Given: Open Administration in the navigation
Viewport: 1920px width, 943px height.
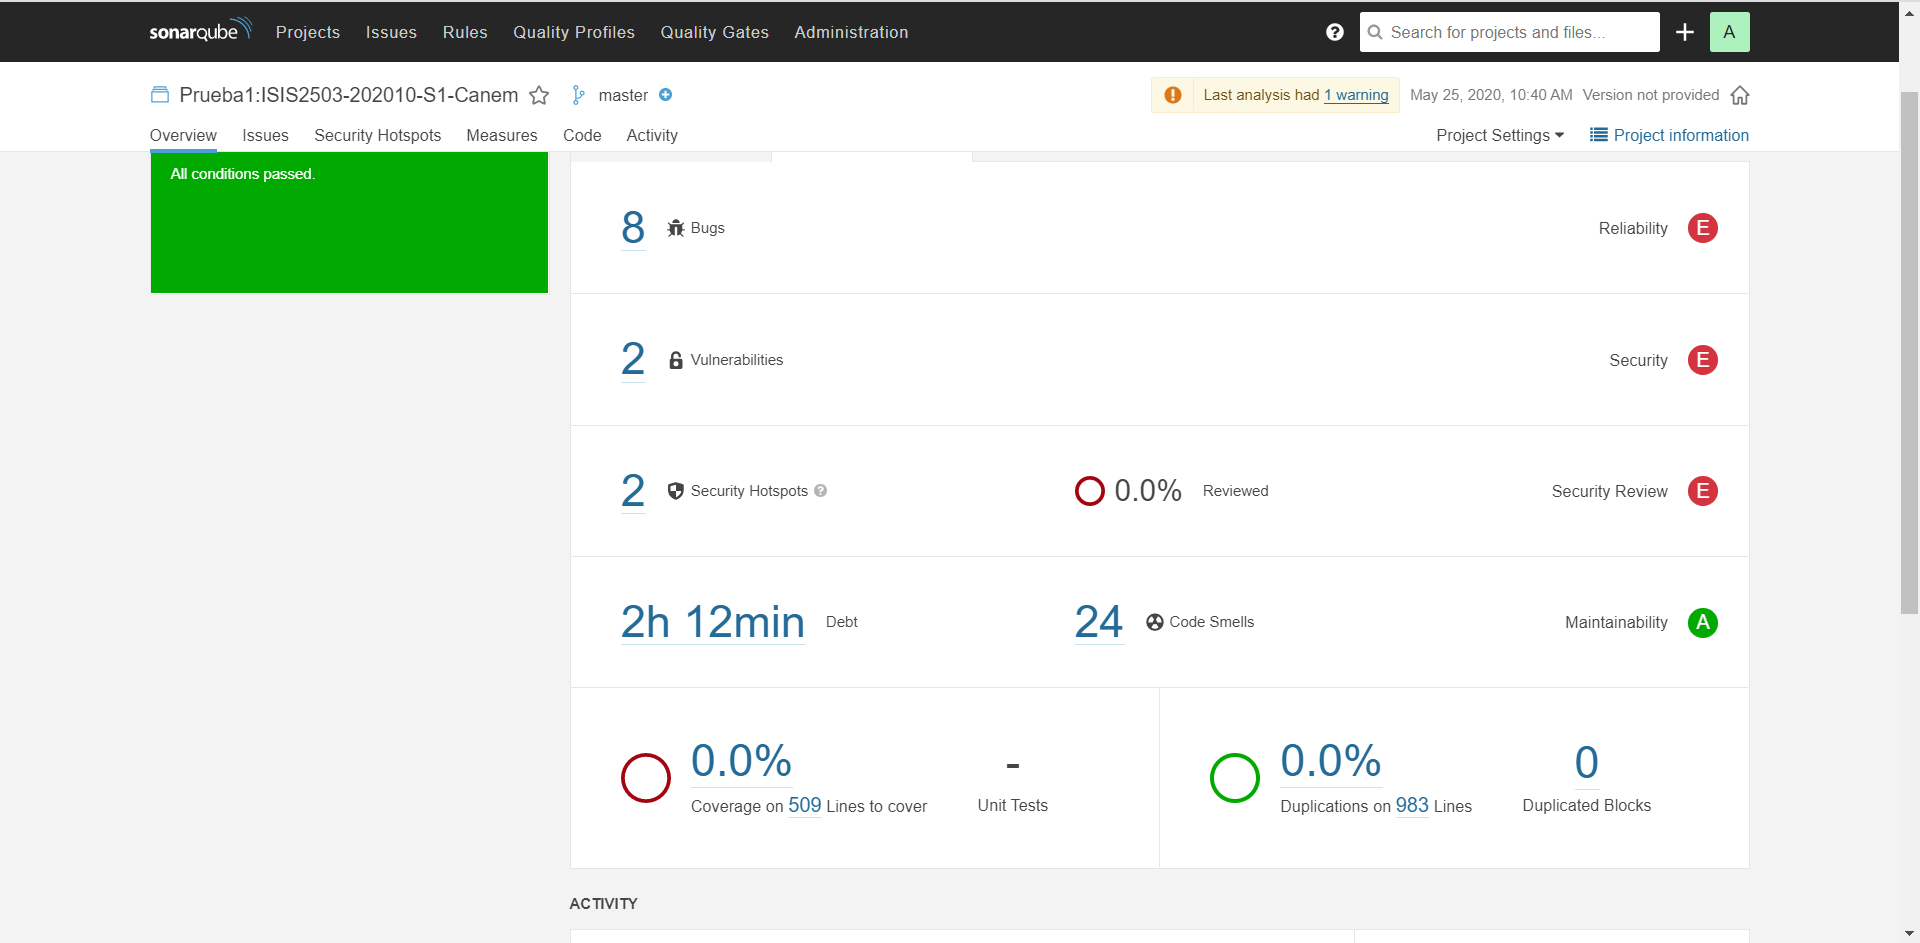Looking at the screenshot, I should 851,32.
